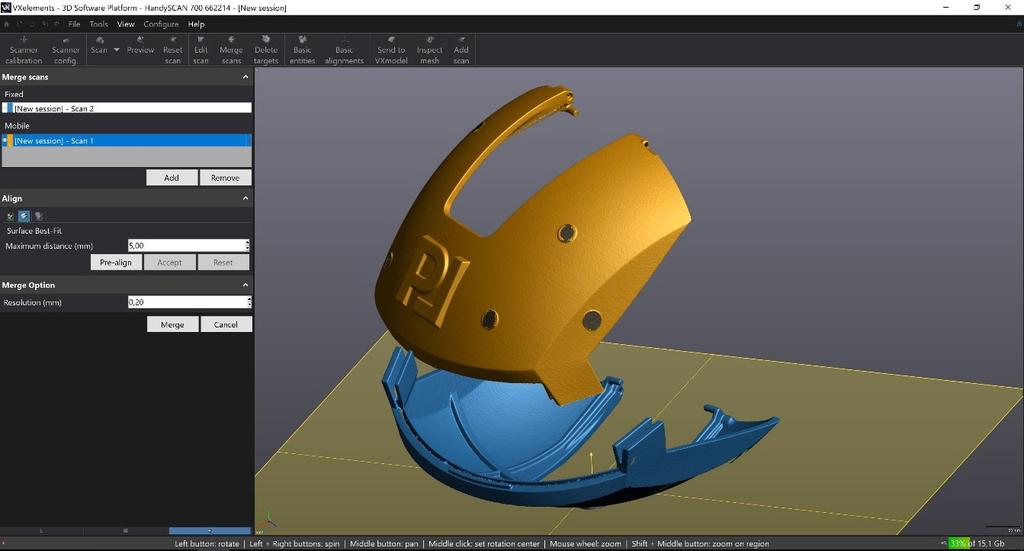Screen dimensions: 1024x551
Task: Click Reset scan in the toolbar
Action: 172,50
